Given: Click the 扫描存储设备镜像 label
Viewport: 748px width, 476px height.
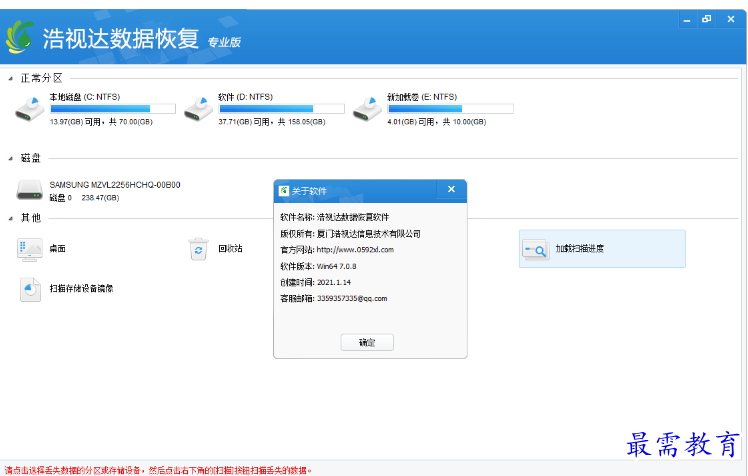Looking at the screenshot, I should tap(81, 289).
